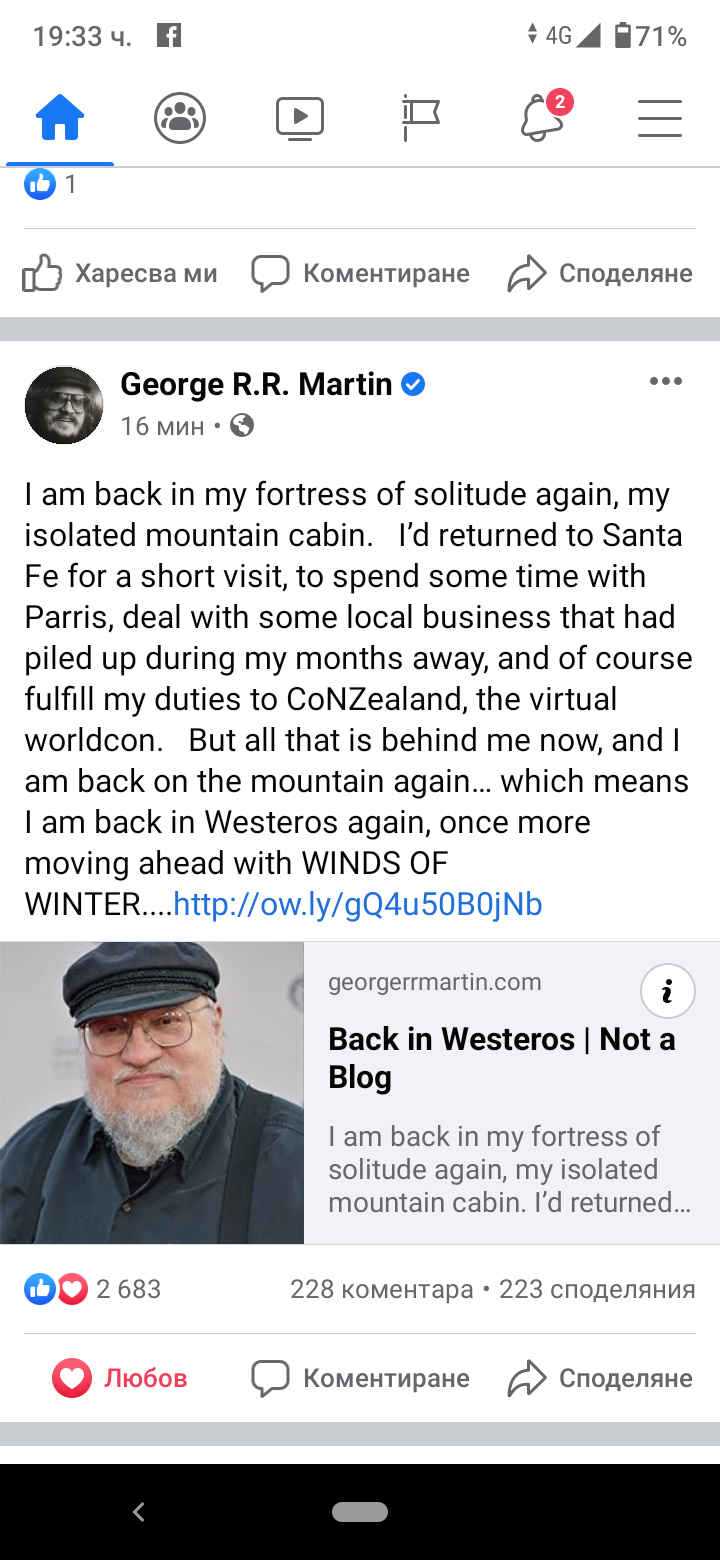This screenshot has height=1560, width=720.
Task: Open the link preview photo thumbnail
Action: (152, 1093)
